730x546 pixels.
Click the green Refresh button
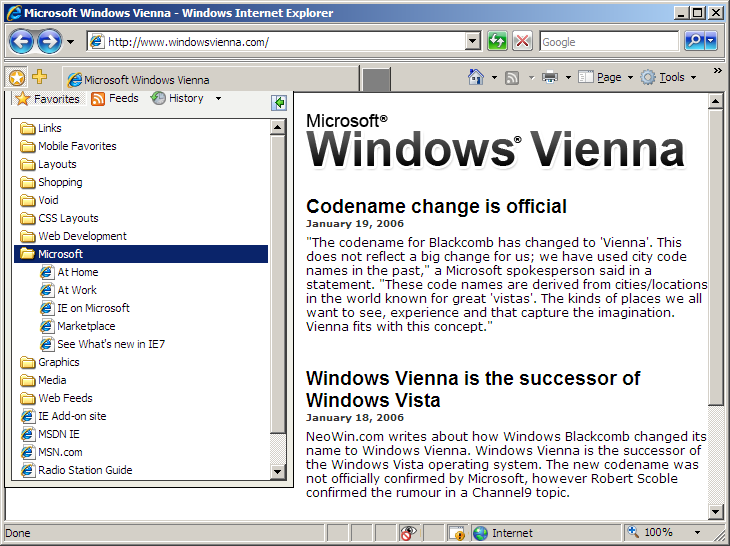(497, 41)
